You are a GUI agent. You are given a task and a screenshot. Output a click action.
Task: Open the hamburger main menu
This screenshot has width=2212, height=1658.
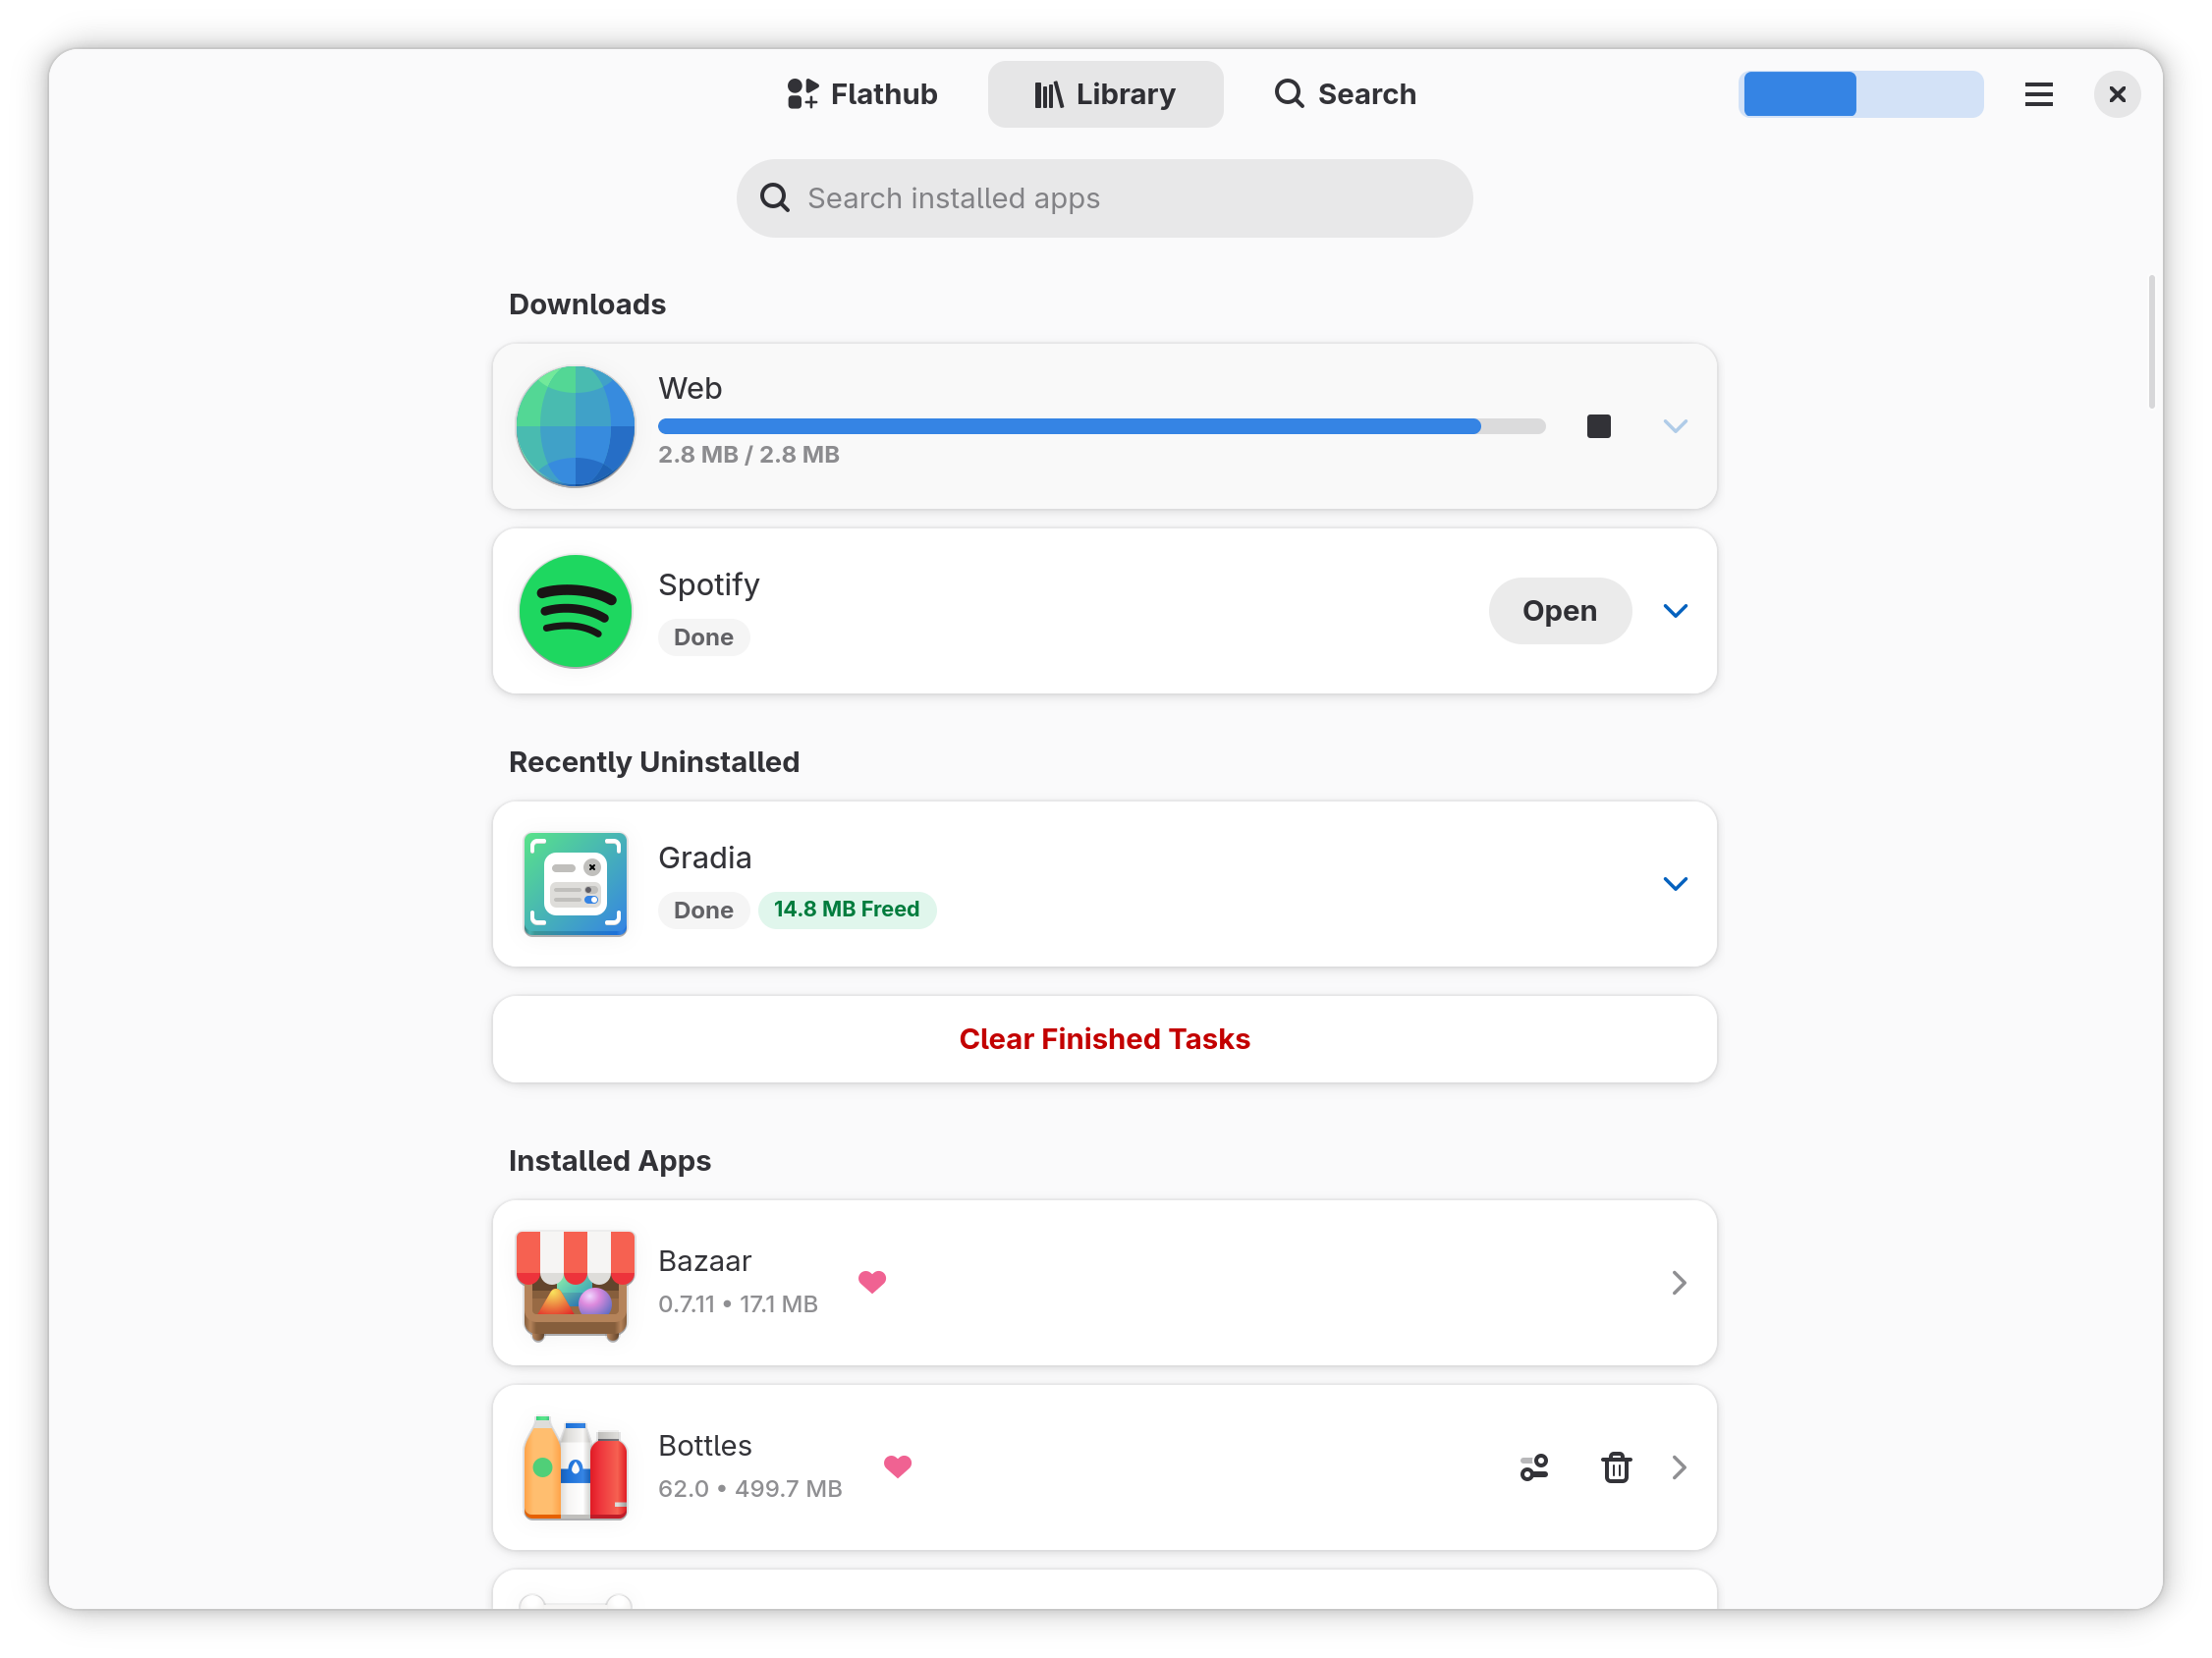[x=2038, y=94]
